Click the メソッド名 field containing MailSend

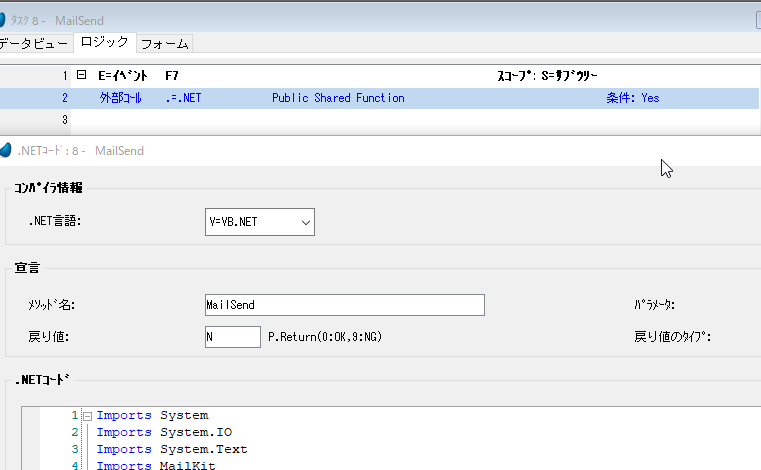344,305
